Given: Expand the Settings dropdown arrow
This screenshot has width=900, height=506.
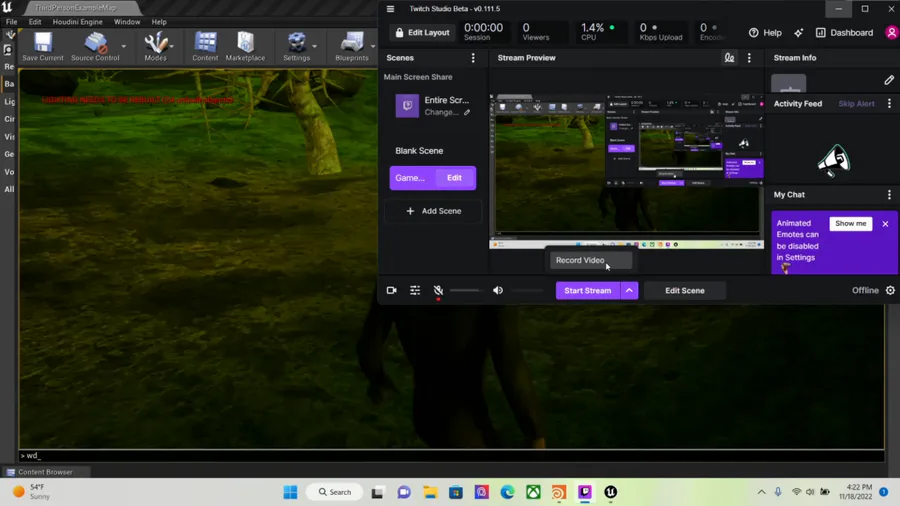Looking at the screenshot, I should [x=314, y=46].
